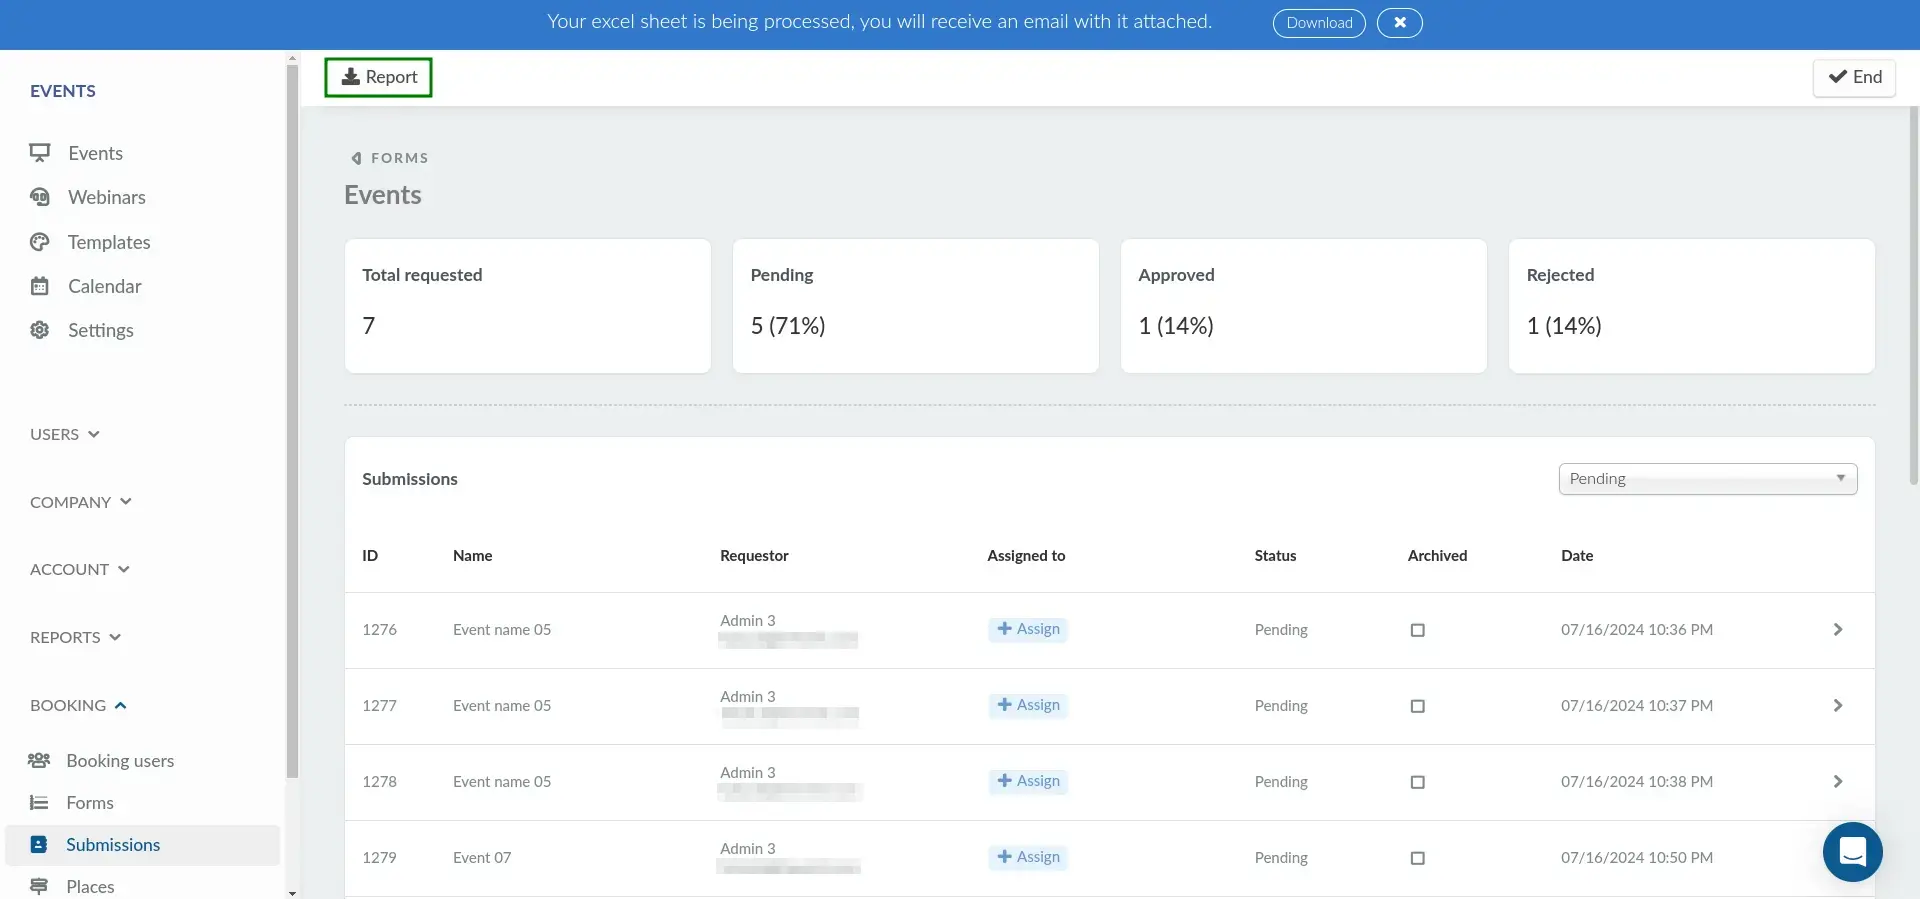Screen dimensions: 1920x899
Task: Click the Events monitor icon in sidebar
Action: (x=40, y=153)
